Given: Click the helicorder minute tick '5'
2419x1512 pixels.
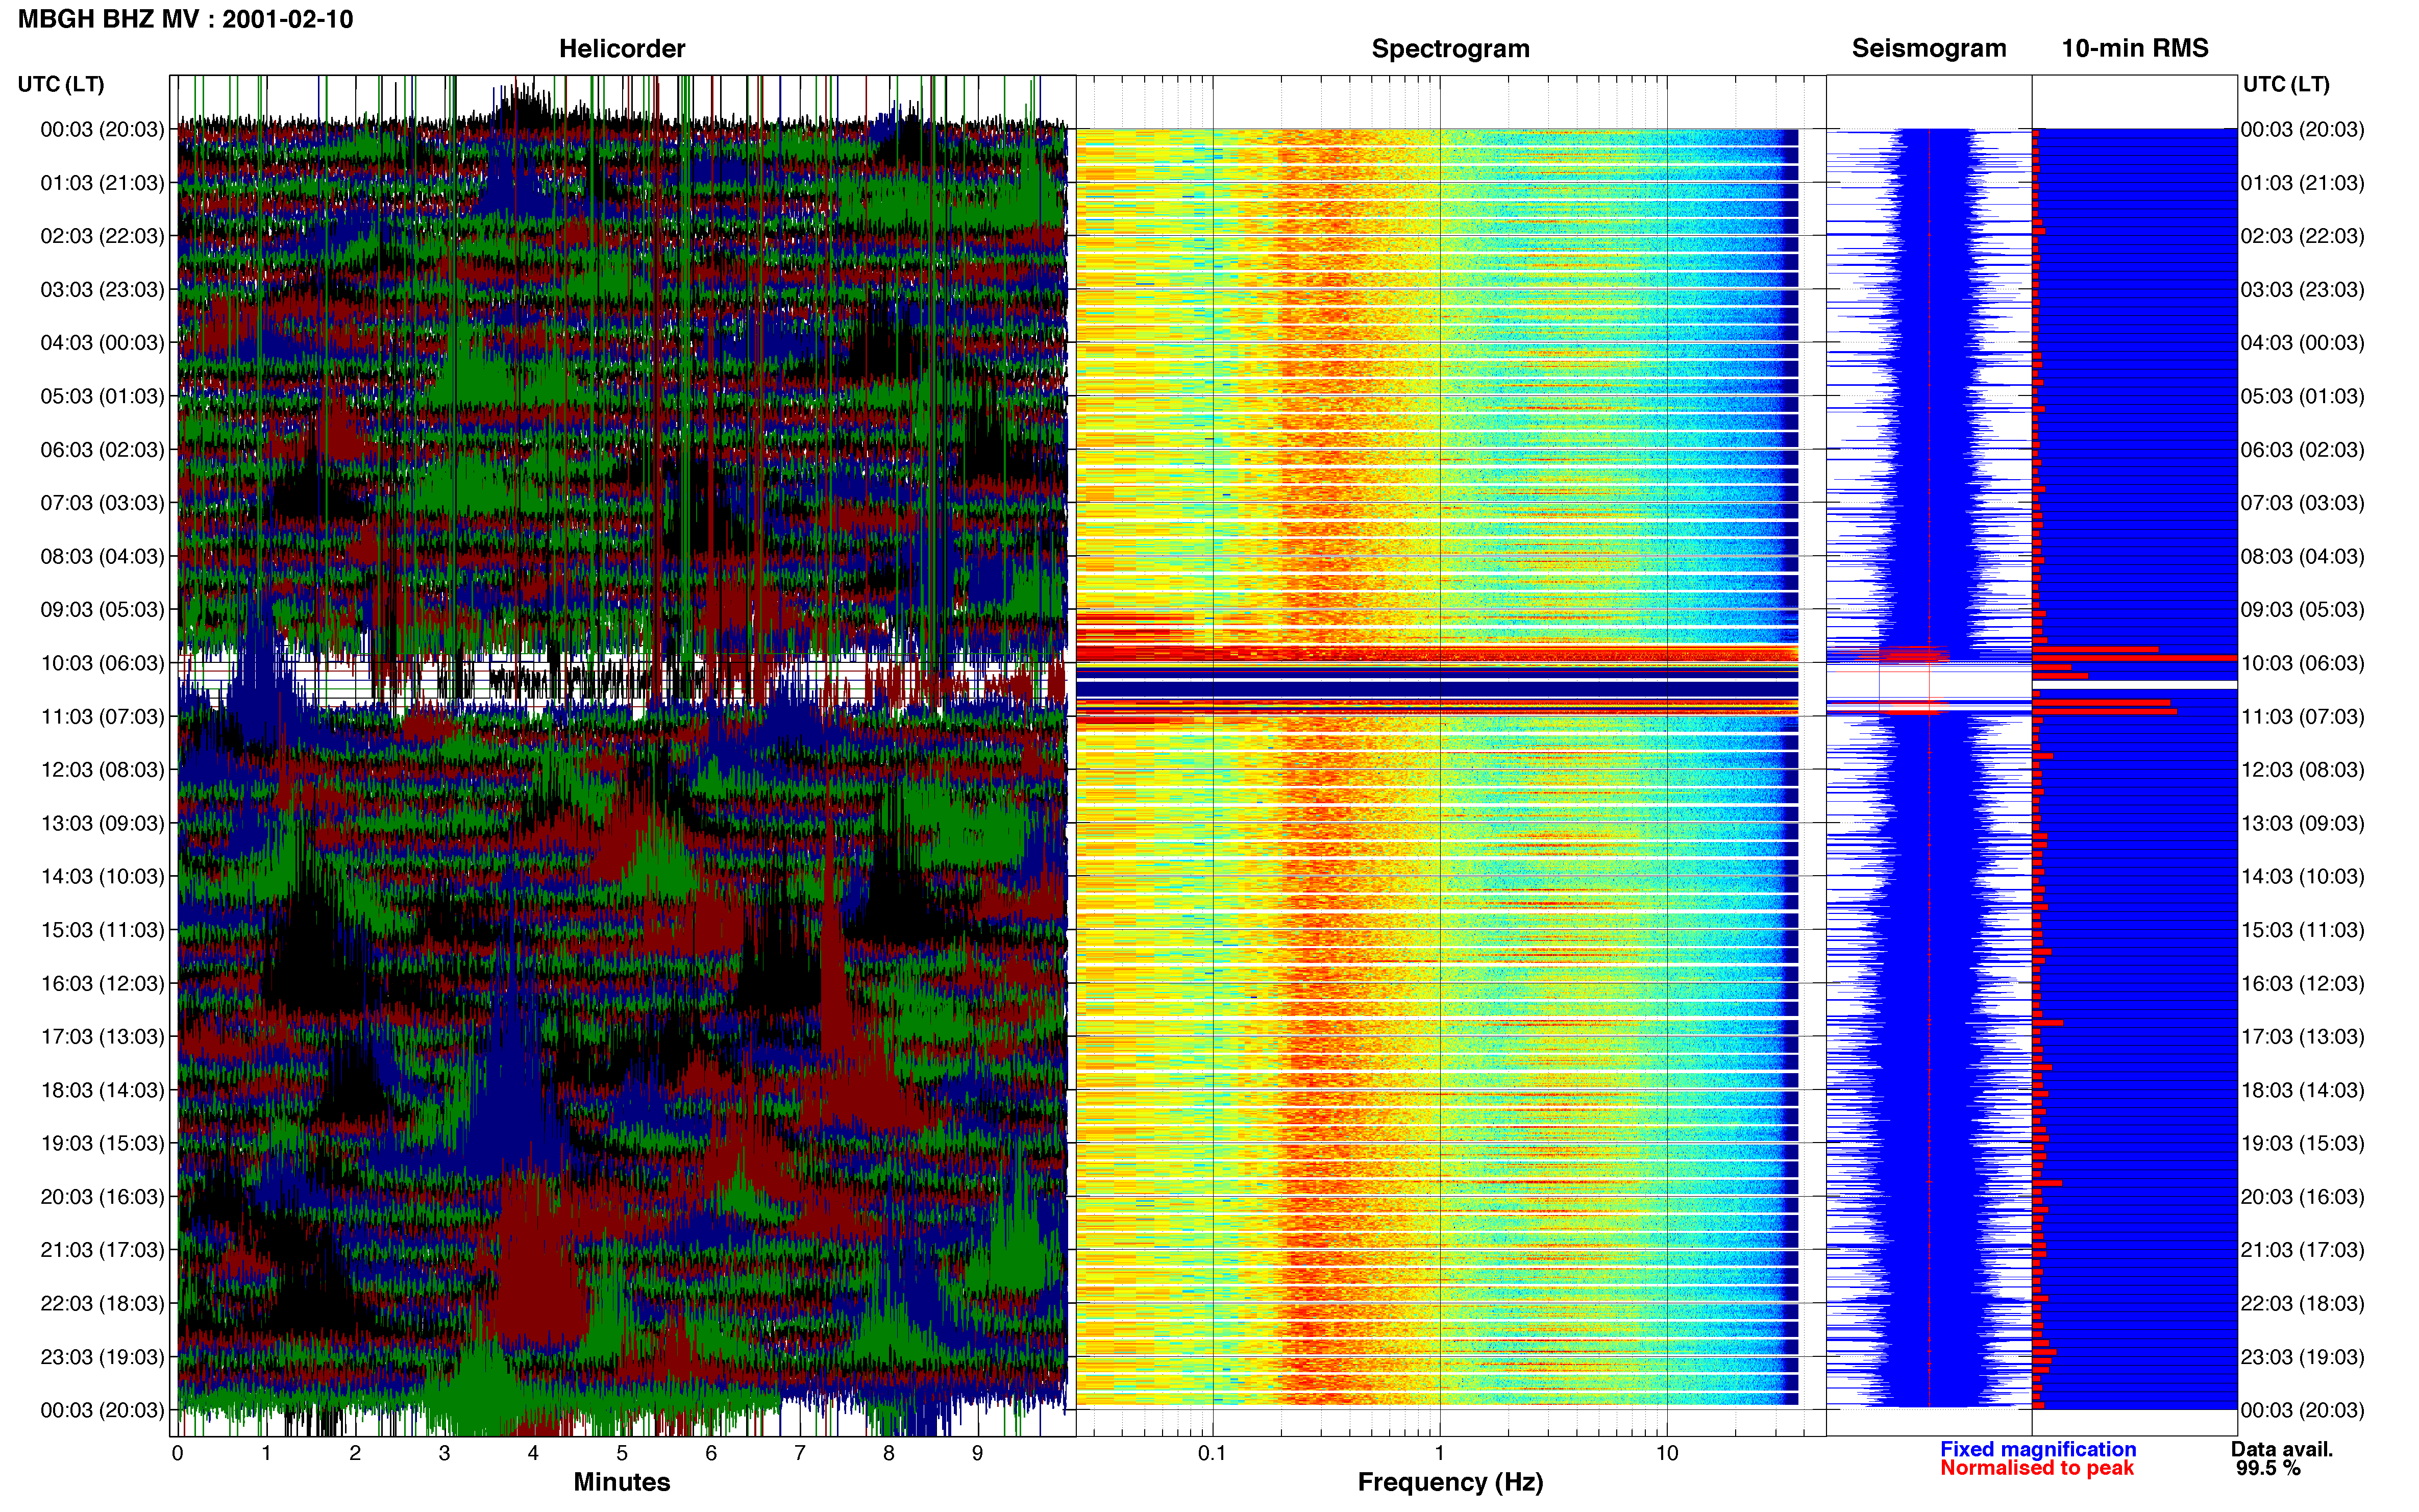Looking at the screenshot, I should click(622, 1453).
